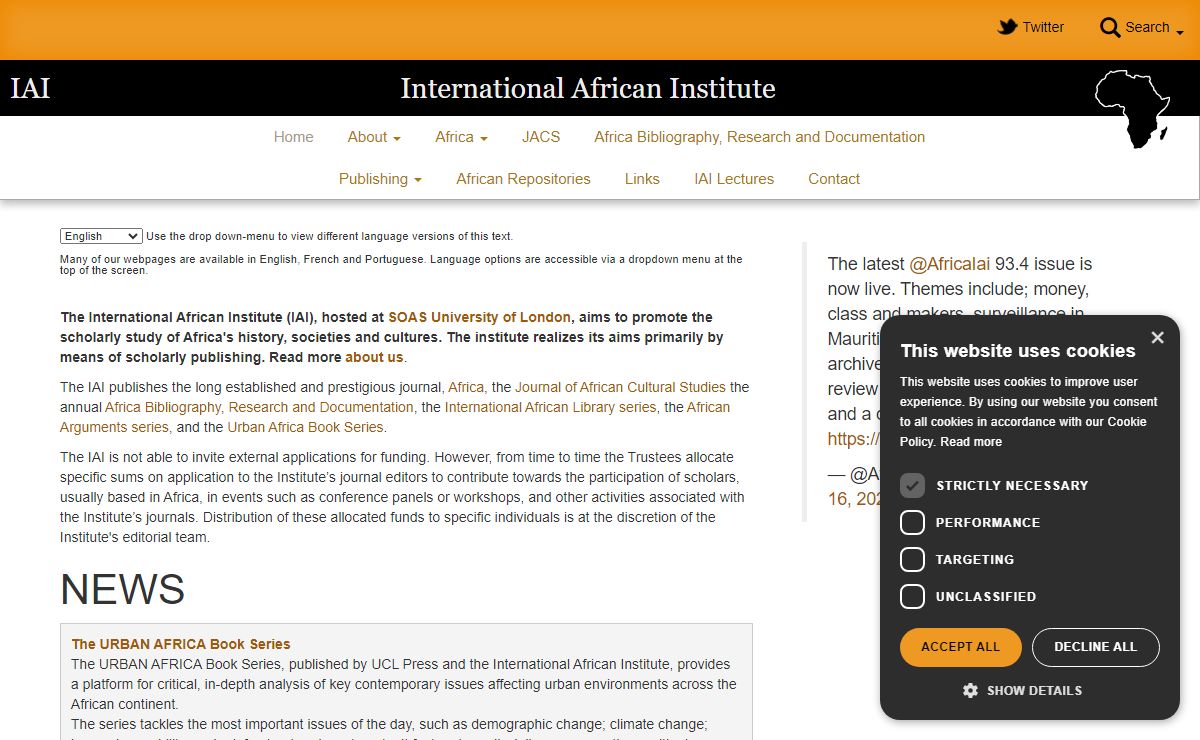The width and height of the screenshot is (1200, 740).
Task: Open the African Repositories menu item
Action: pos(523,179)
